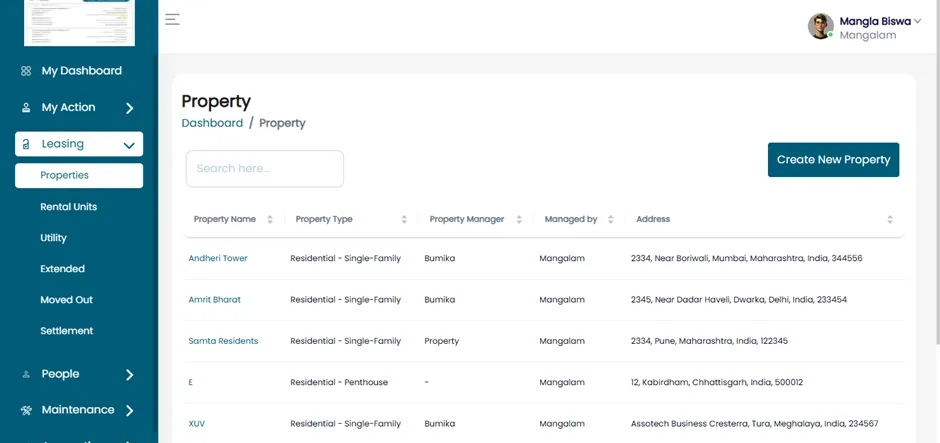
Task: Click the Leasing lock icon
Action: click(26, 144)
